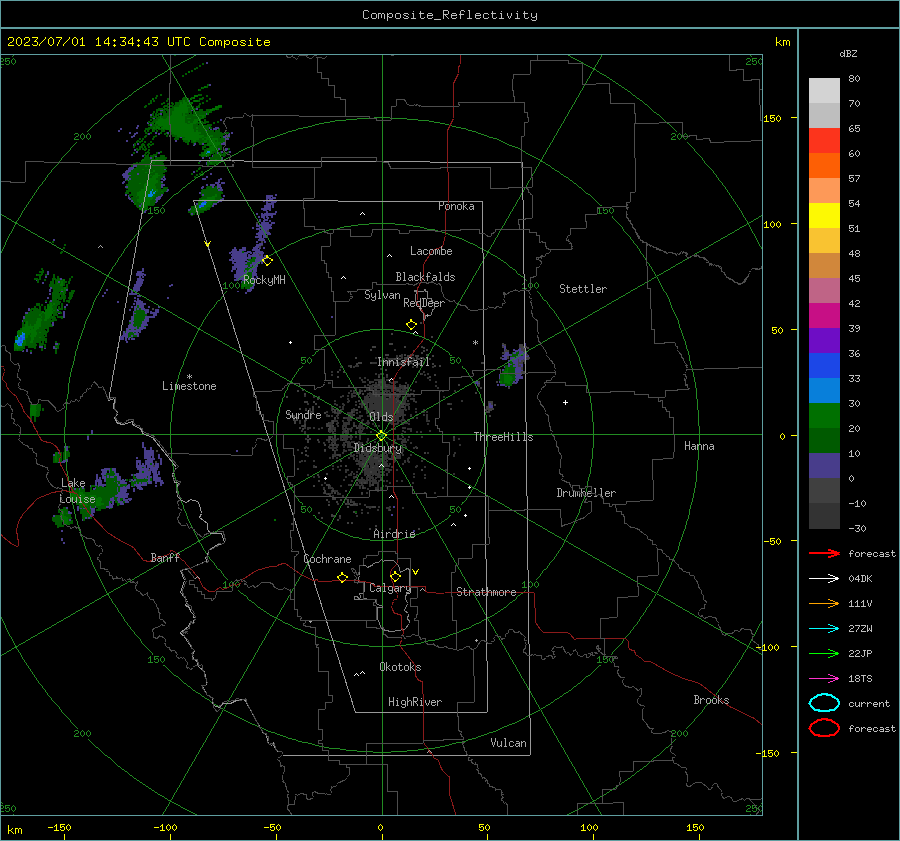Click the ThreeHills label

[503, 437]
